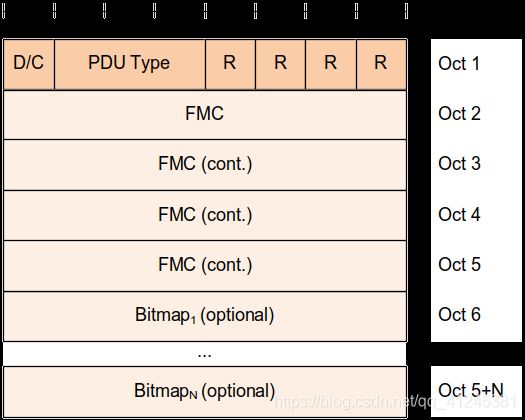Select the Bitmap1 (optional) row

click(x=205, y=317)
